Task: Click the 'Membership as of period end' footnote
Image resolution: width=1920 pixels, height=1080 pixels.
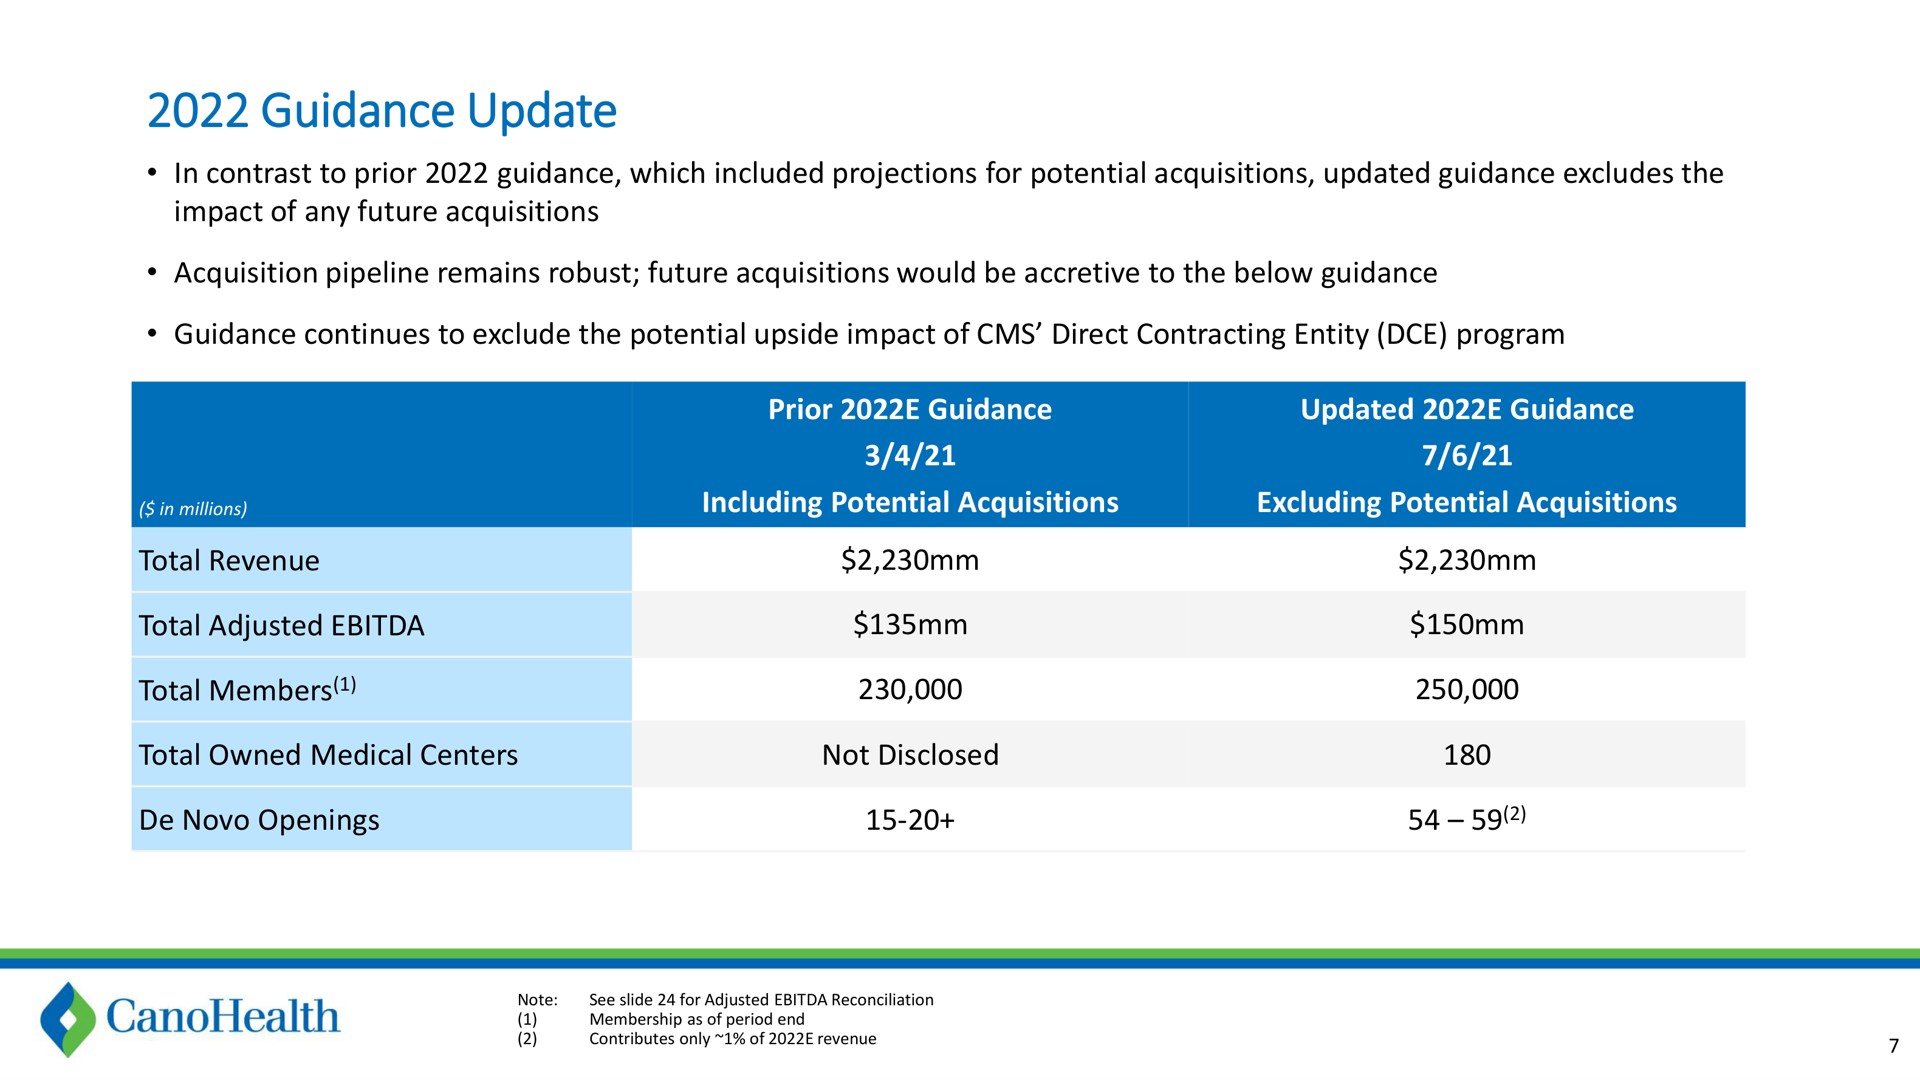Action: [x=697, y=1019]
